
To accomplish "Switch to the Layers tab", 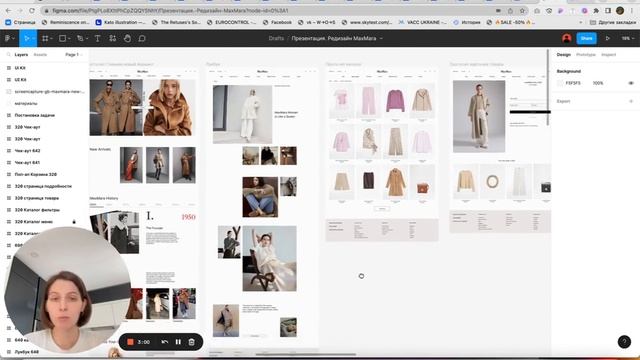I will [x=21, y=54].
